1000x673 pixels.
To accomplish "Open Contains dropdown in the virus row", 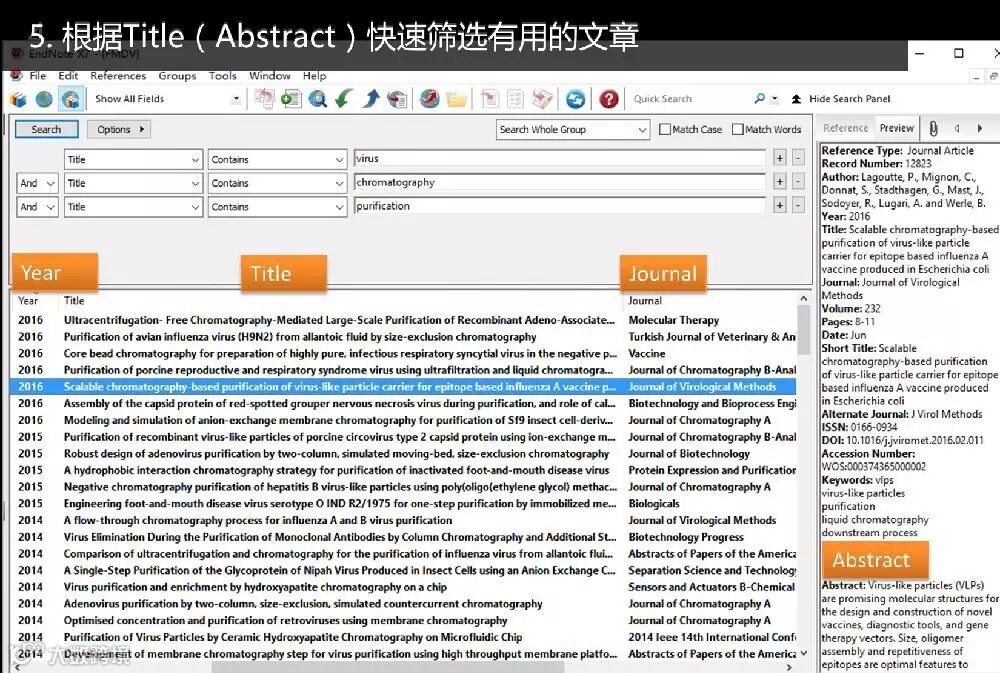I will [277, 159].
